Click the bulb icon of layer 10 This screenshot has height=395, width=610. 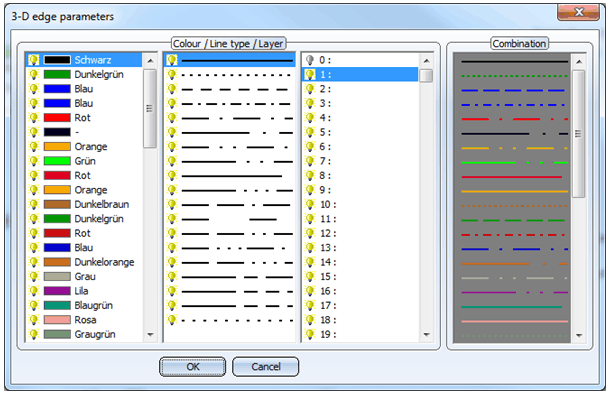click(310, 204)
